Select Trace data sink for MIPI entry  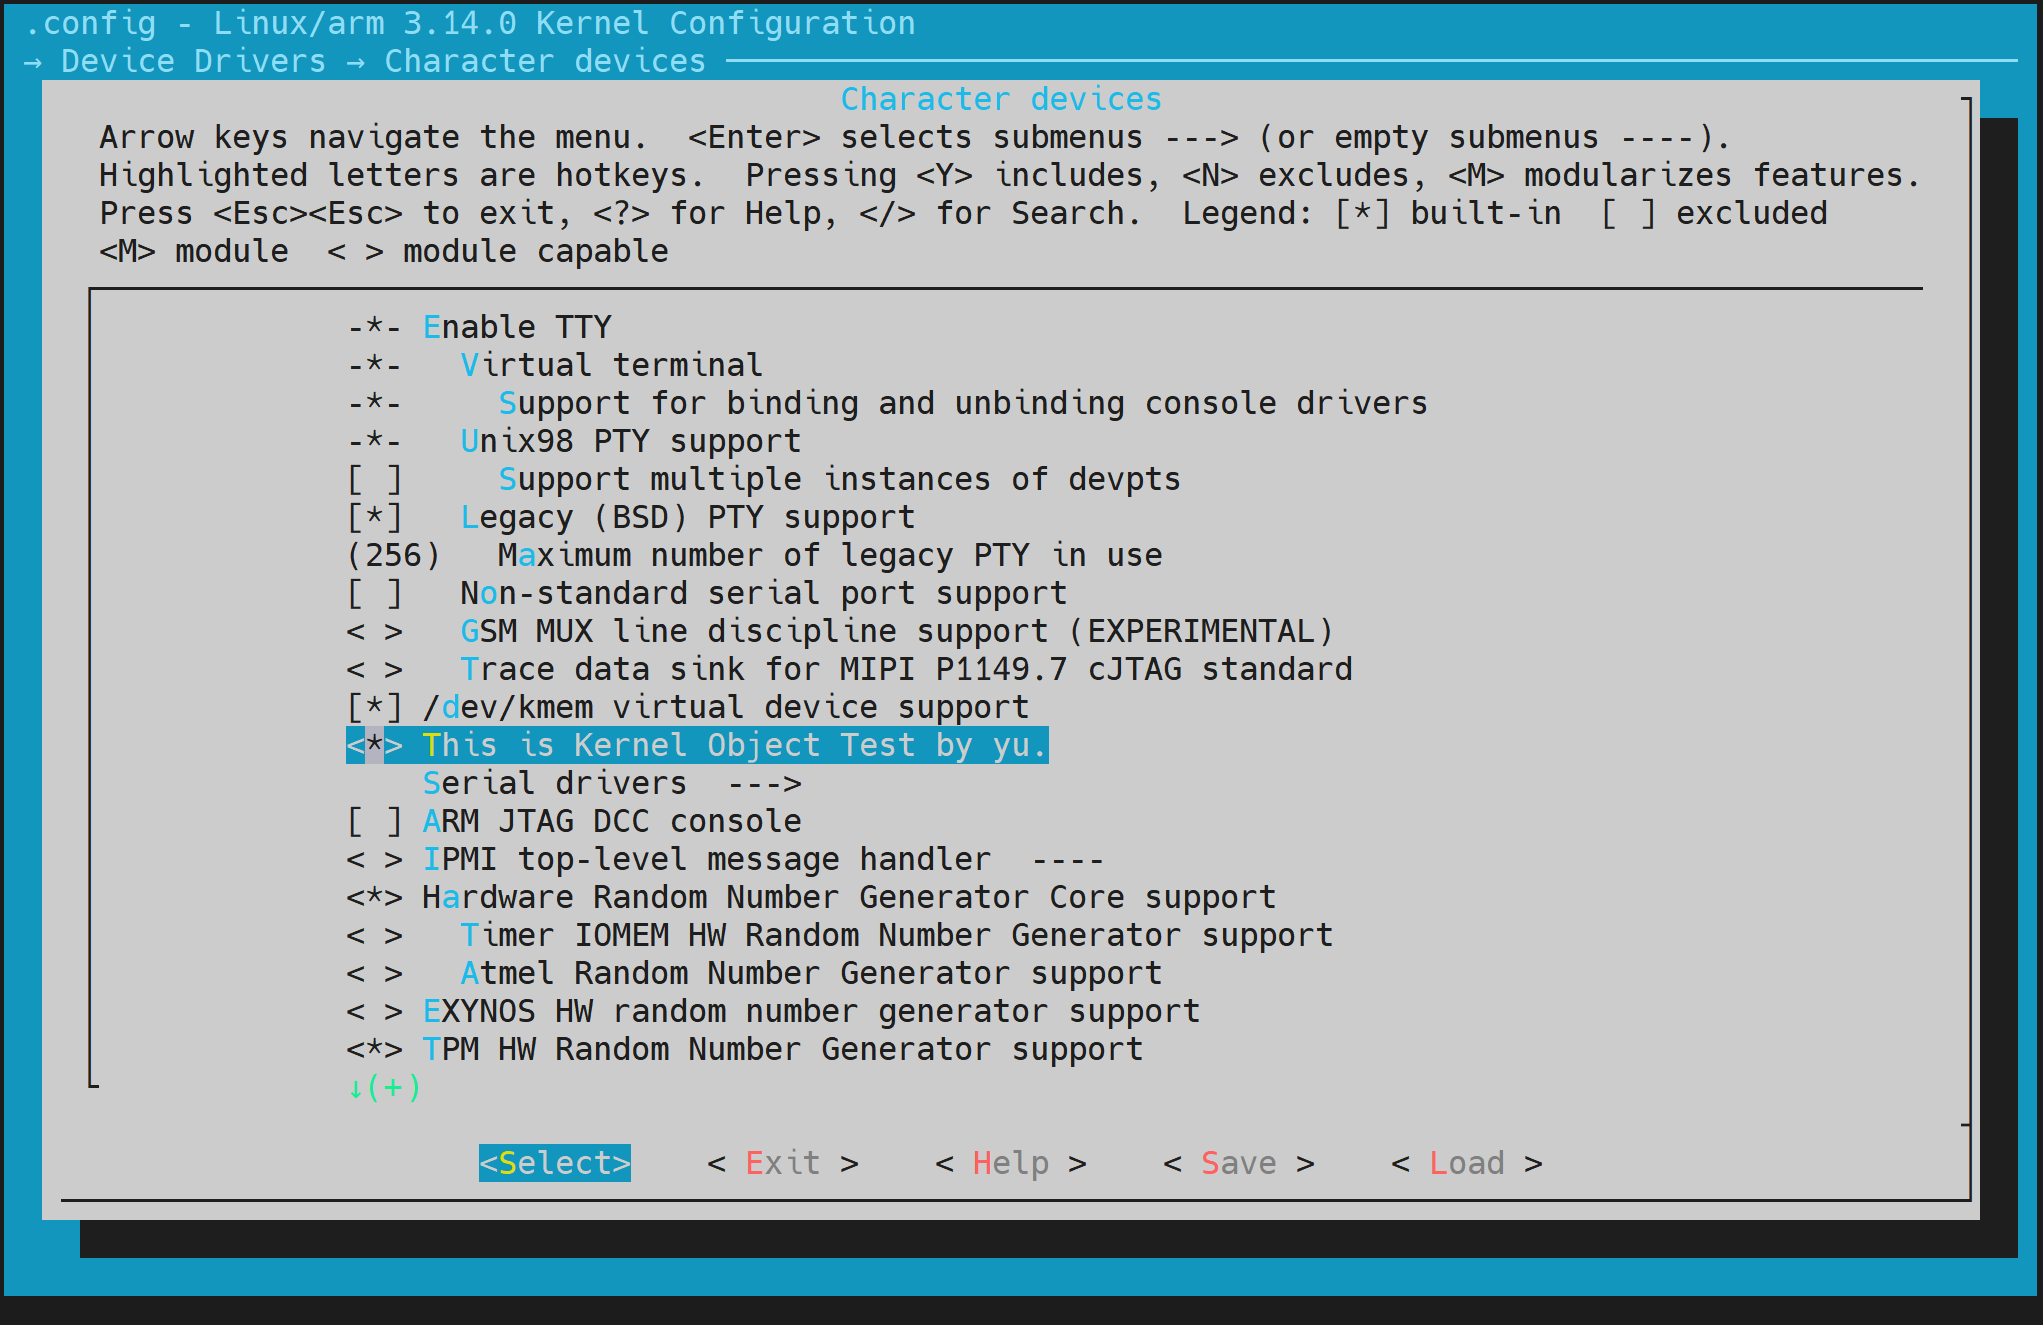(905, 669)
